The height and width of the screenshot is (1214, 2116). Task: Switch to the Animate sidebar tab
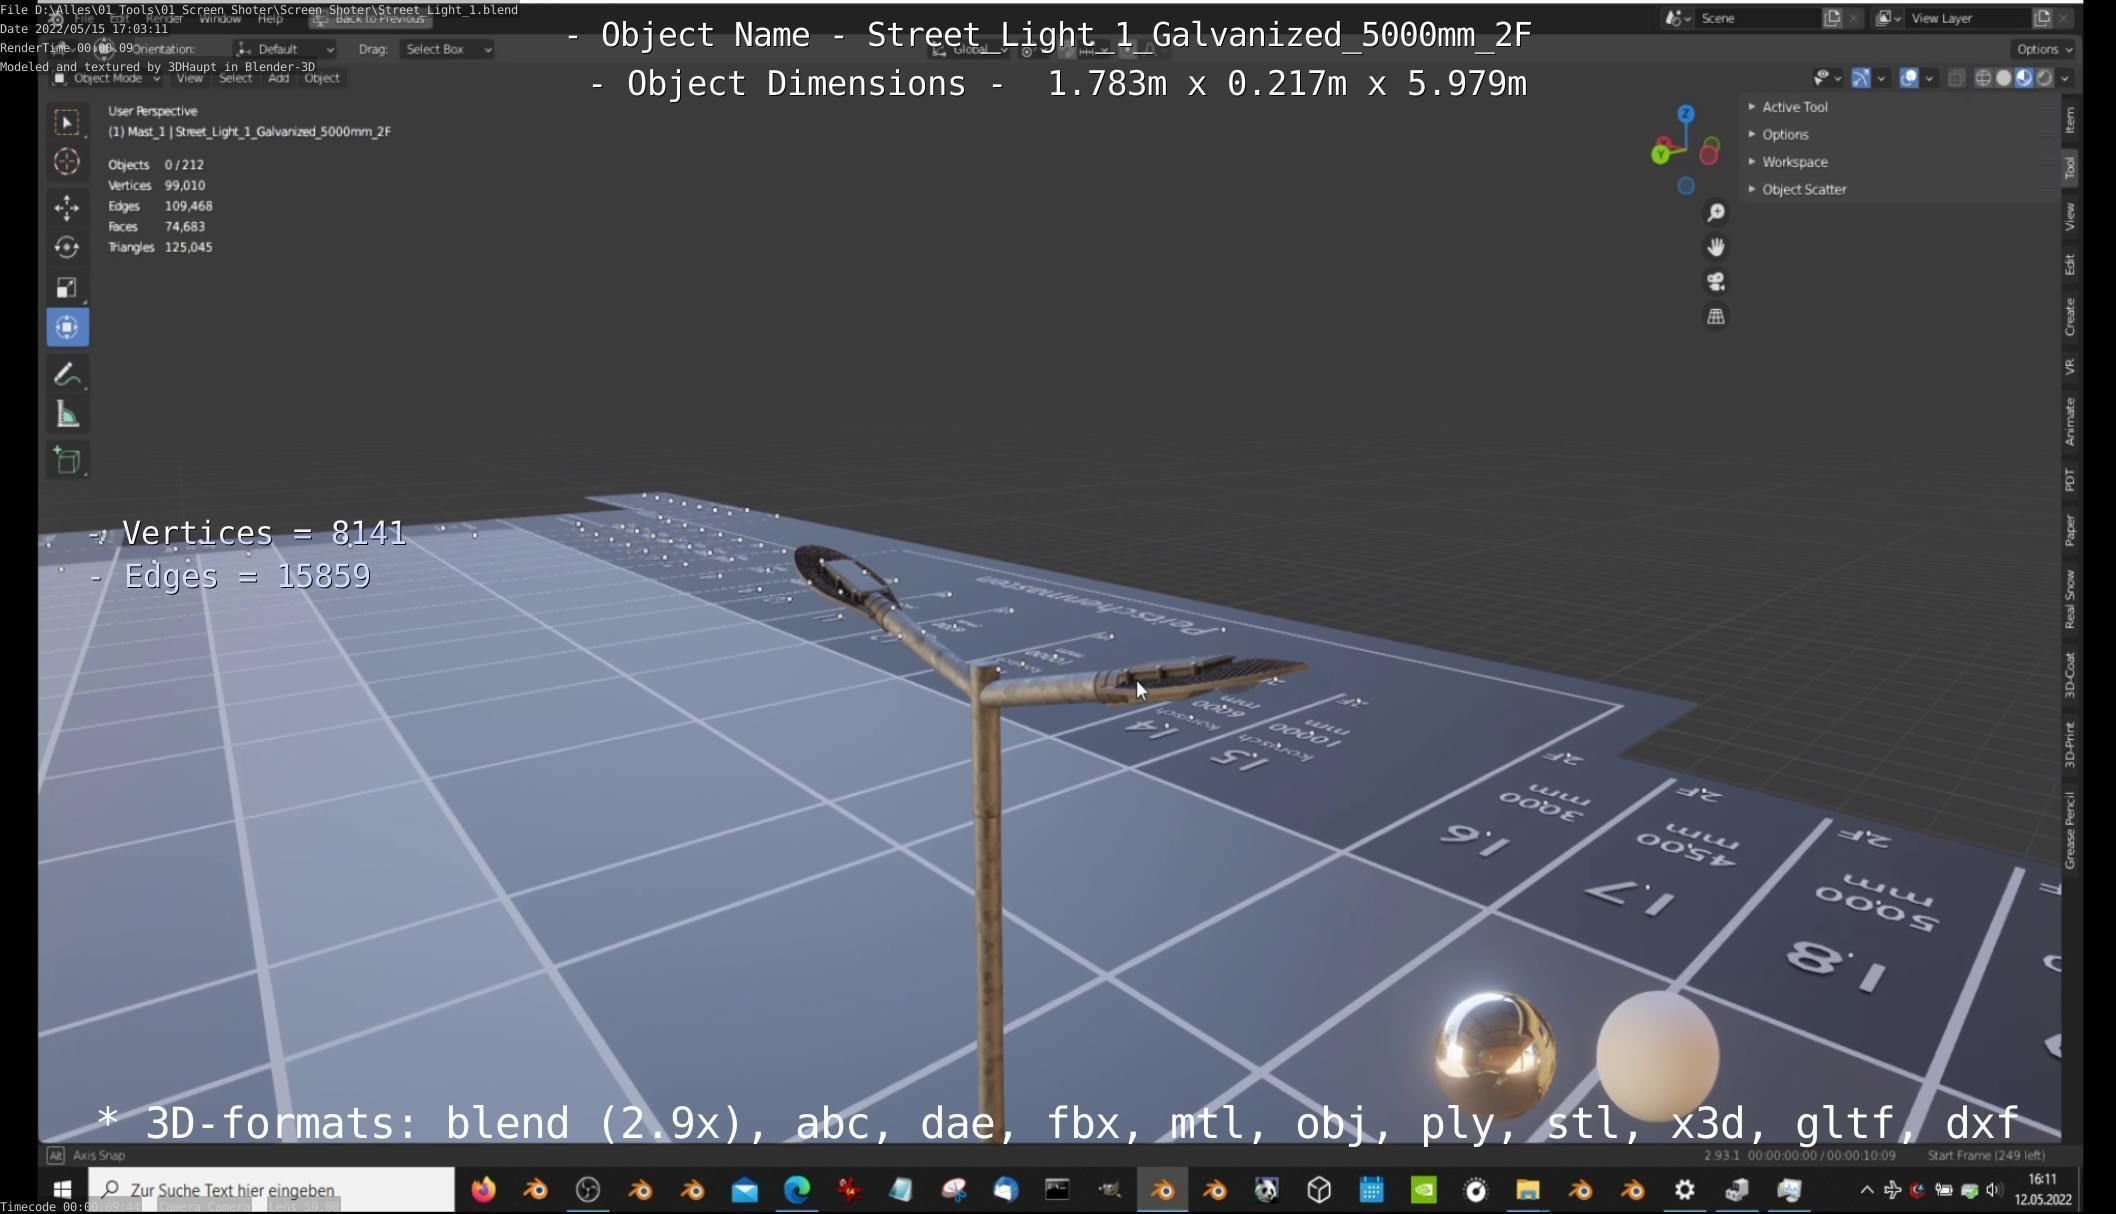tap(2070, 421)
